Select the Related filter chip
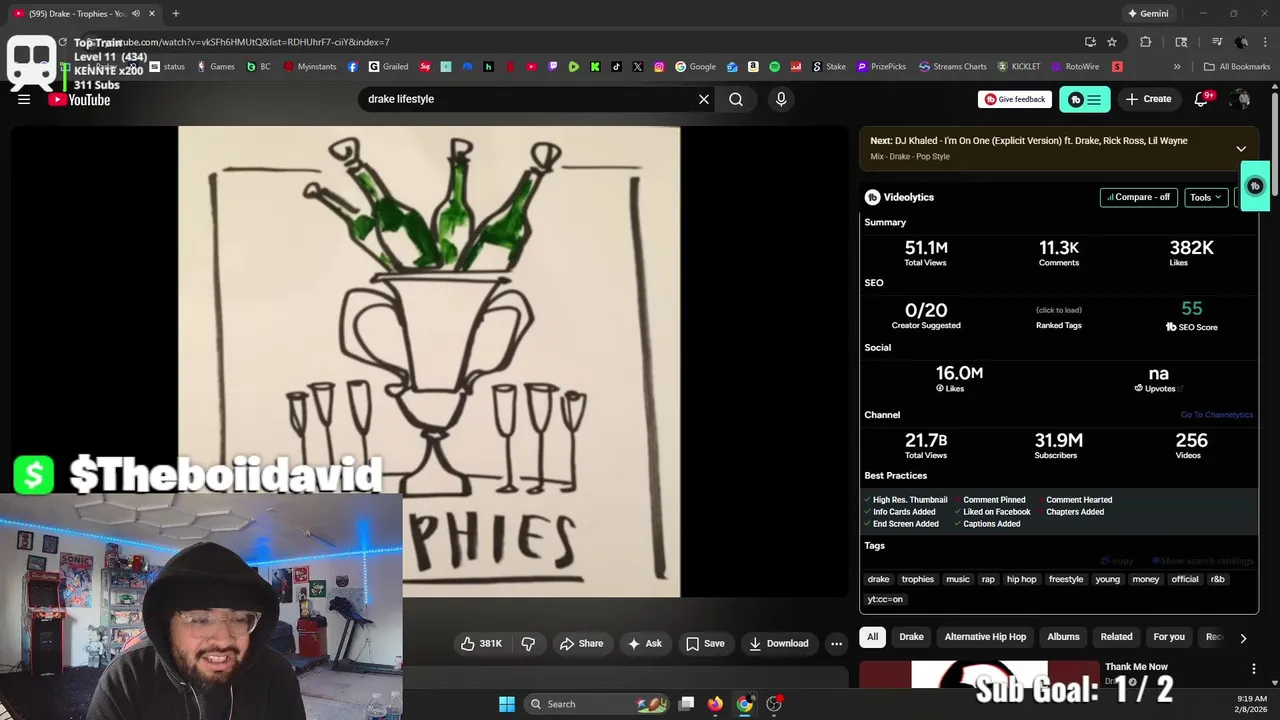The height and width of the screenshot is (720, 1280). pyautogui.click(x=1116, y=637)
